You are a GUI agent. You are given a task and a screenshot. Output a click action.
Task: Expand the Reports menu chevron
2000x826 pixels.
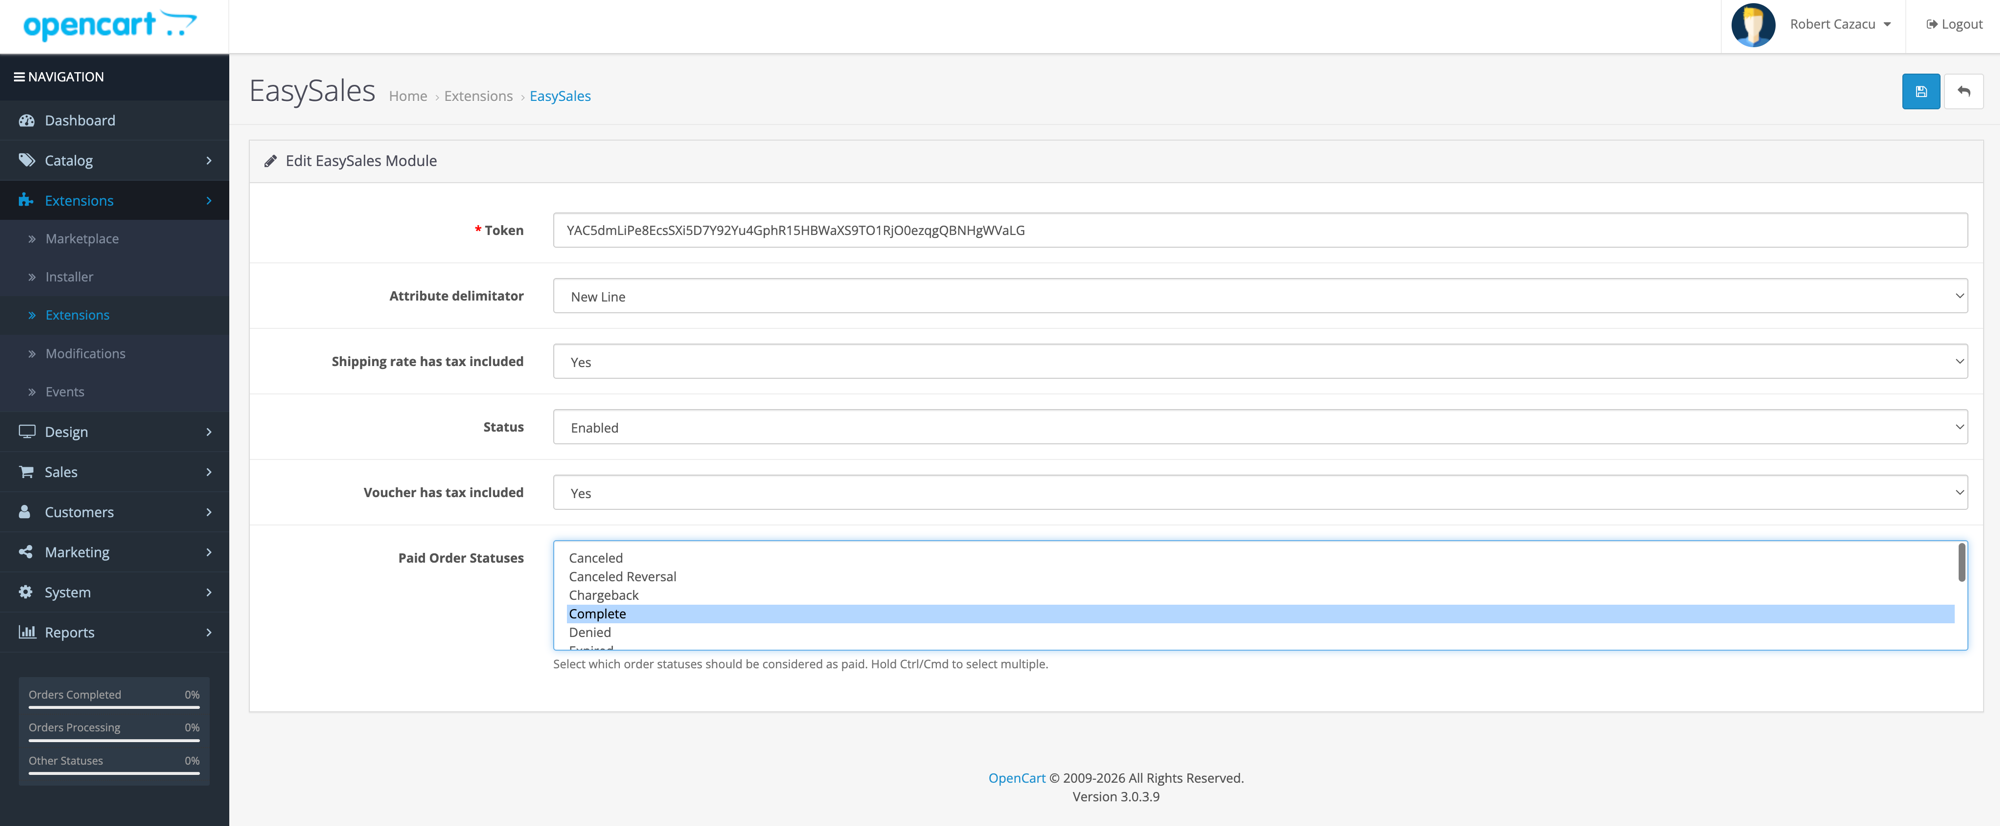[x=209, y=632]
